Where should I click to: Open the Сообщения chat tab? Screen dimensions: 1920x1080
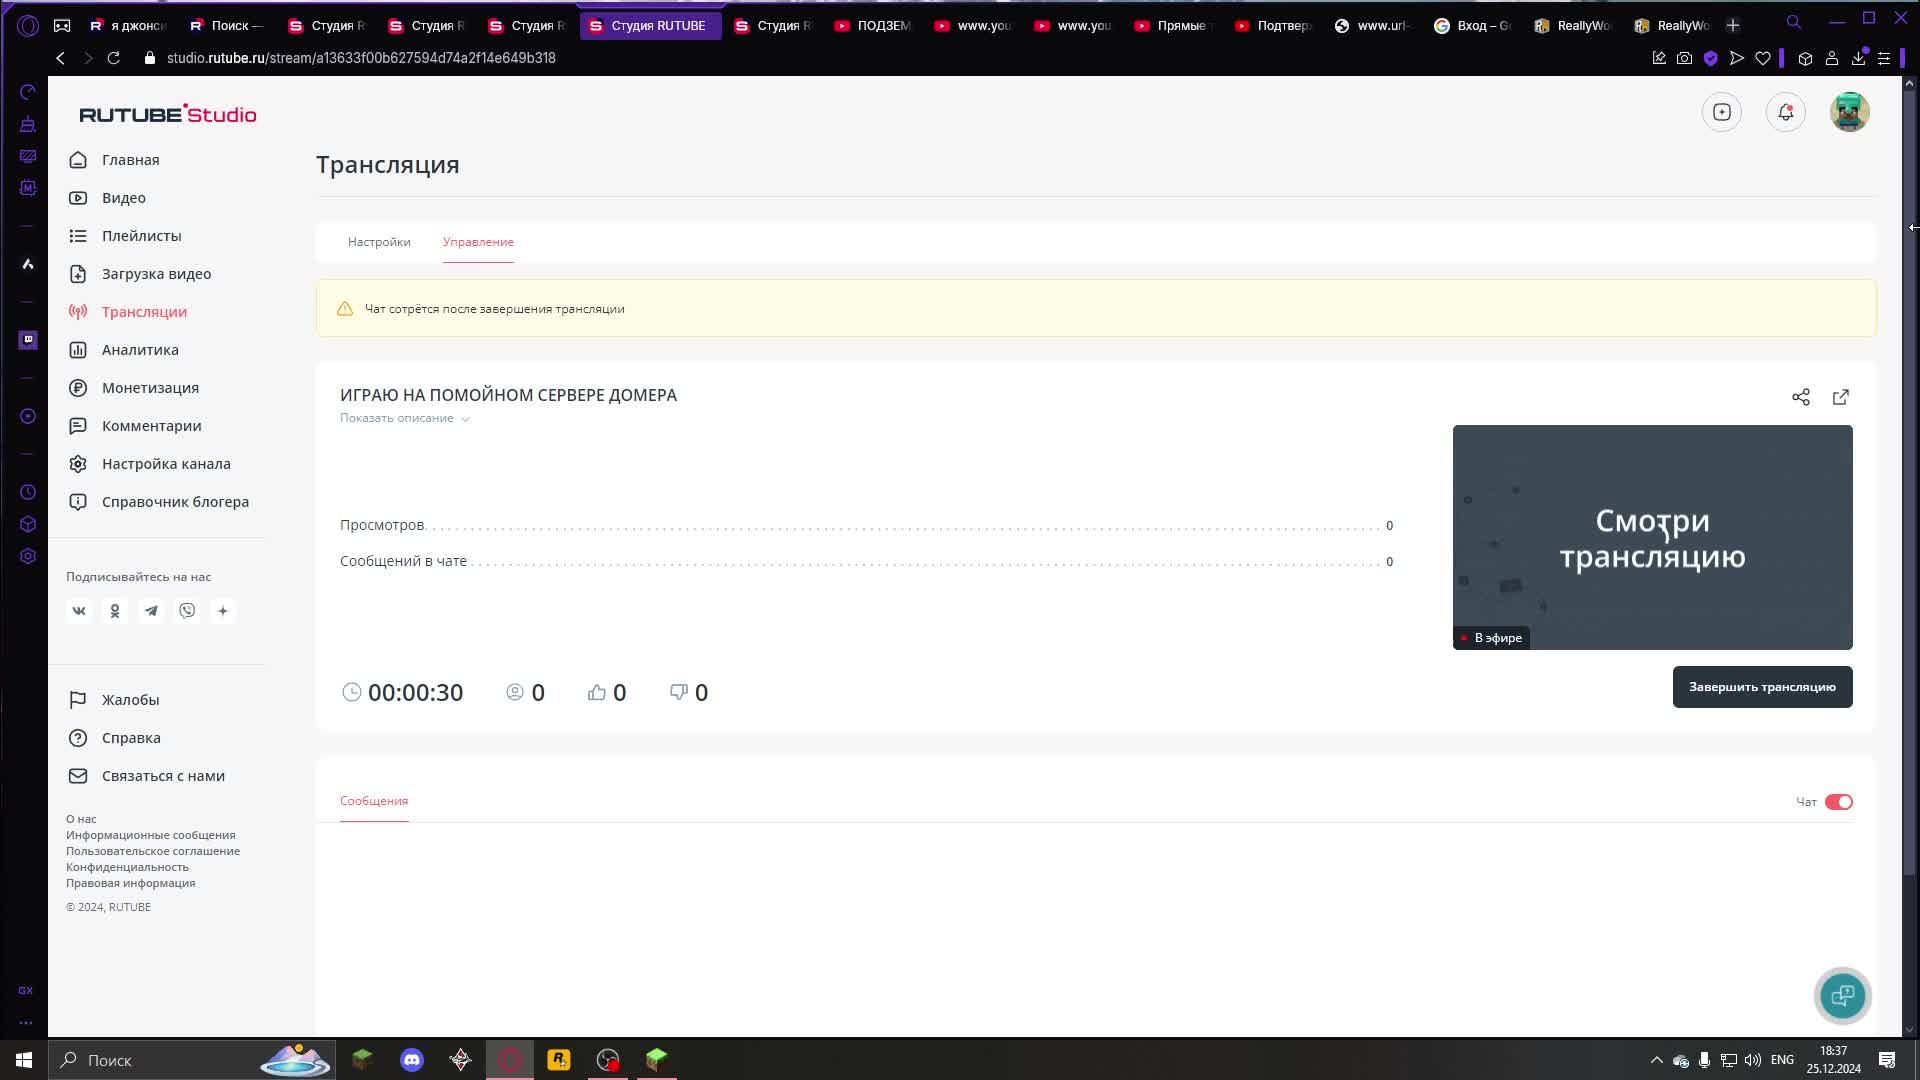click(x=374, y=801)
